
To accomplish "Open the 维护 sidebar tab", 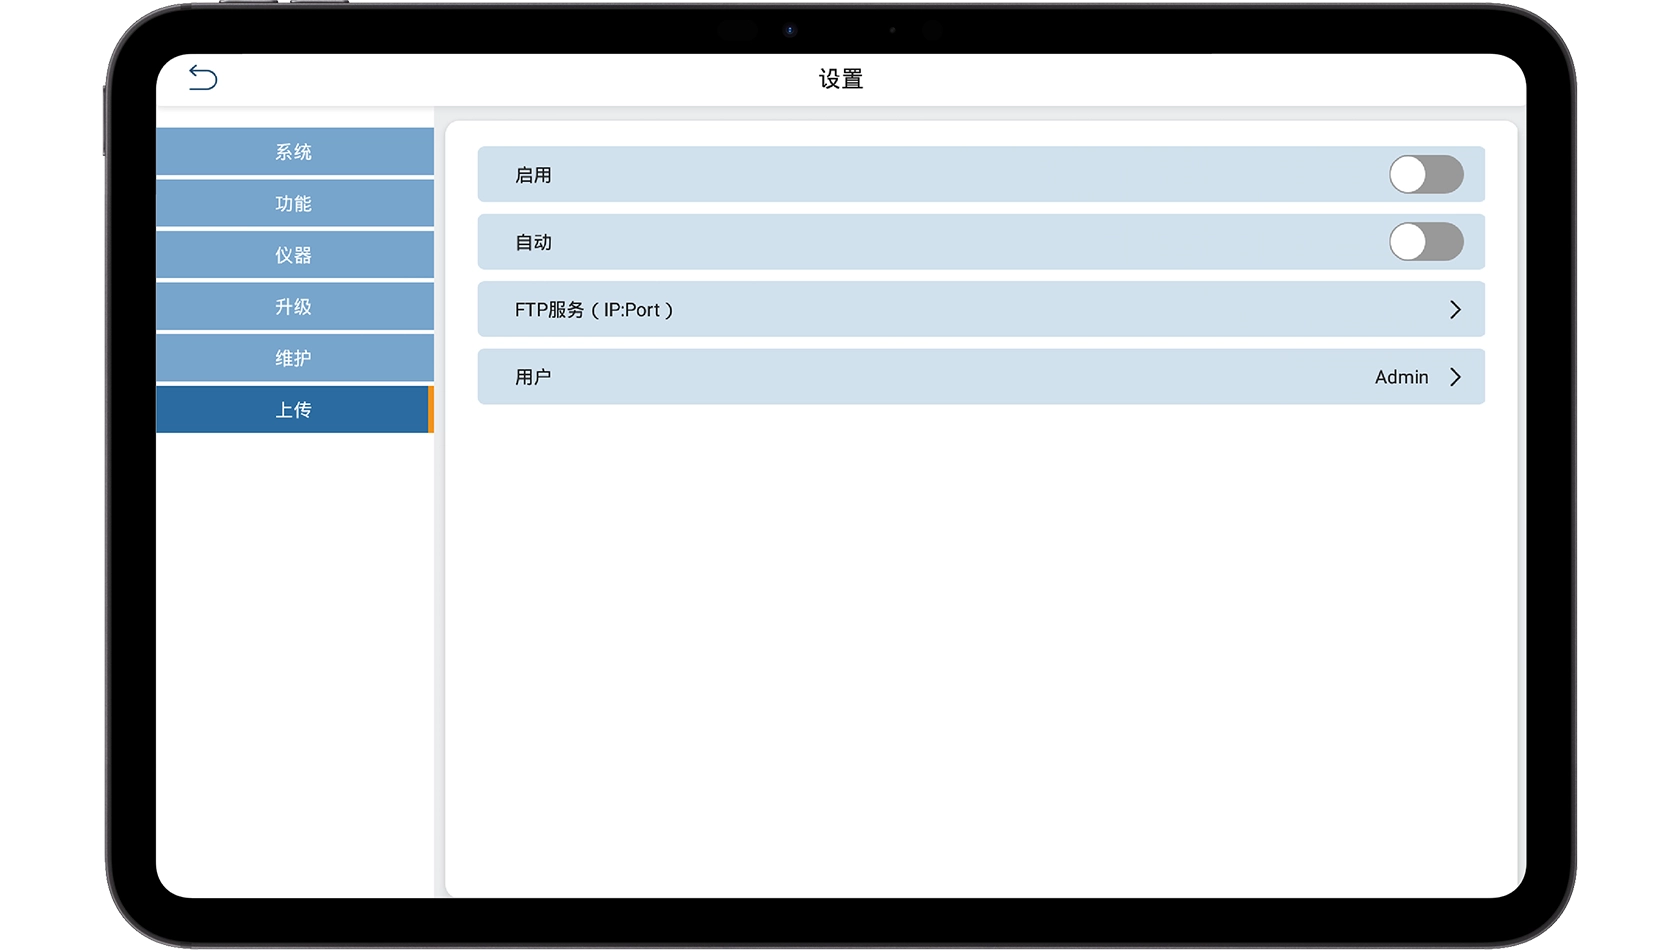I will point(294,358).
